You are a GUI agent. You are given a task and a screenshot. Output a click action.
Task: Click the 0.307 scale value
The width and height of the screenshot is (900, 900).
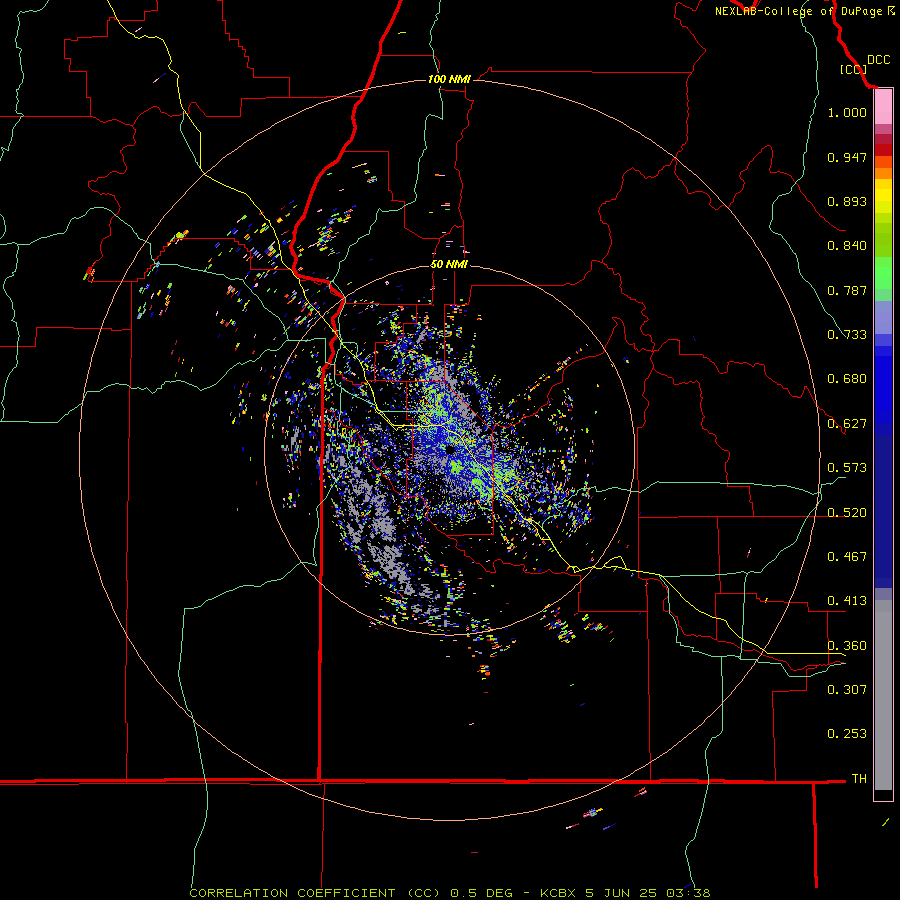[x=847, y=690]
